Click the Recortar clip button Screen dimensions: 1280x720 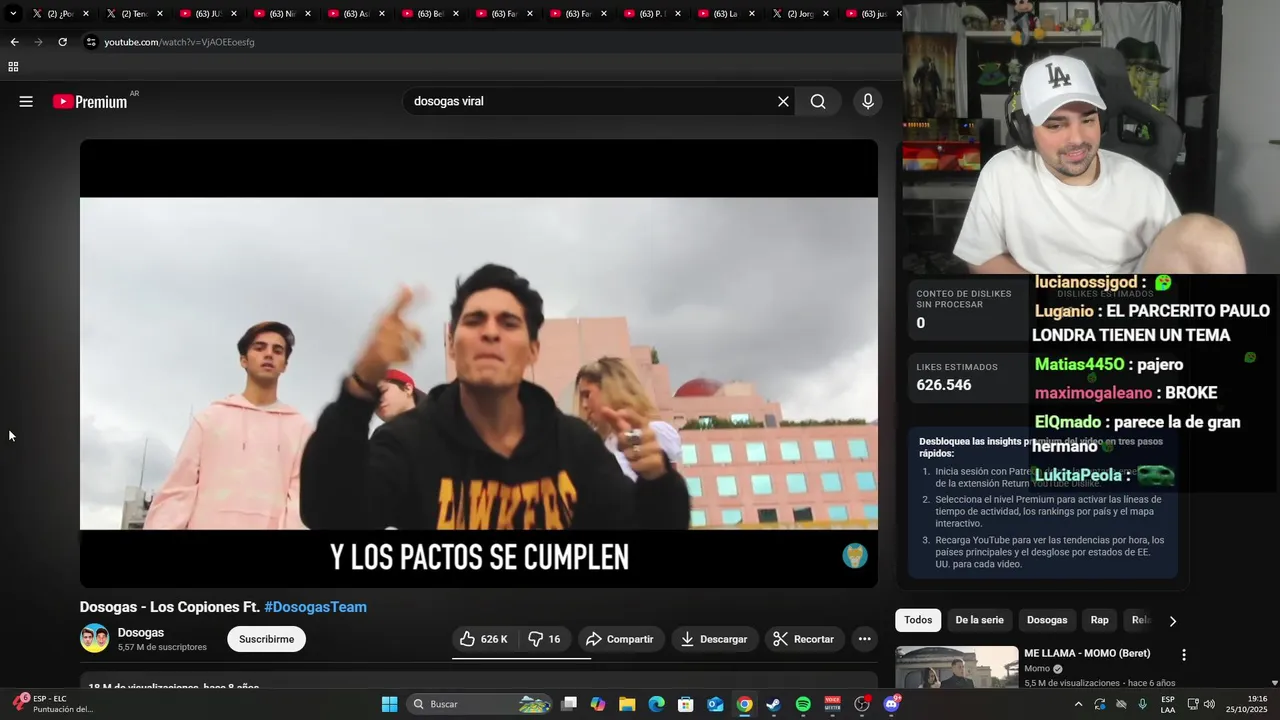[804, 639]
